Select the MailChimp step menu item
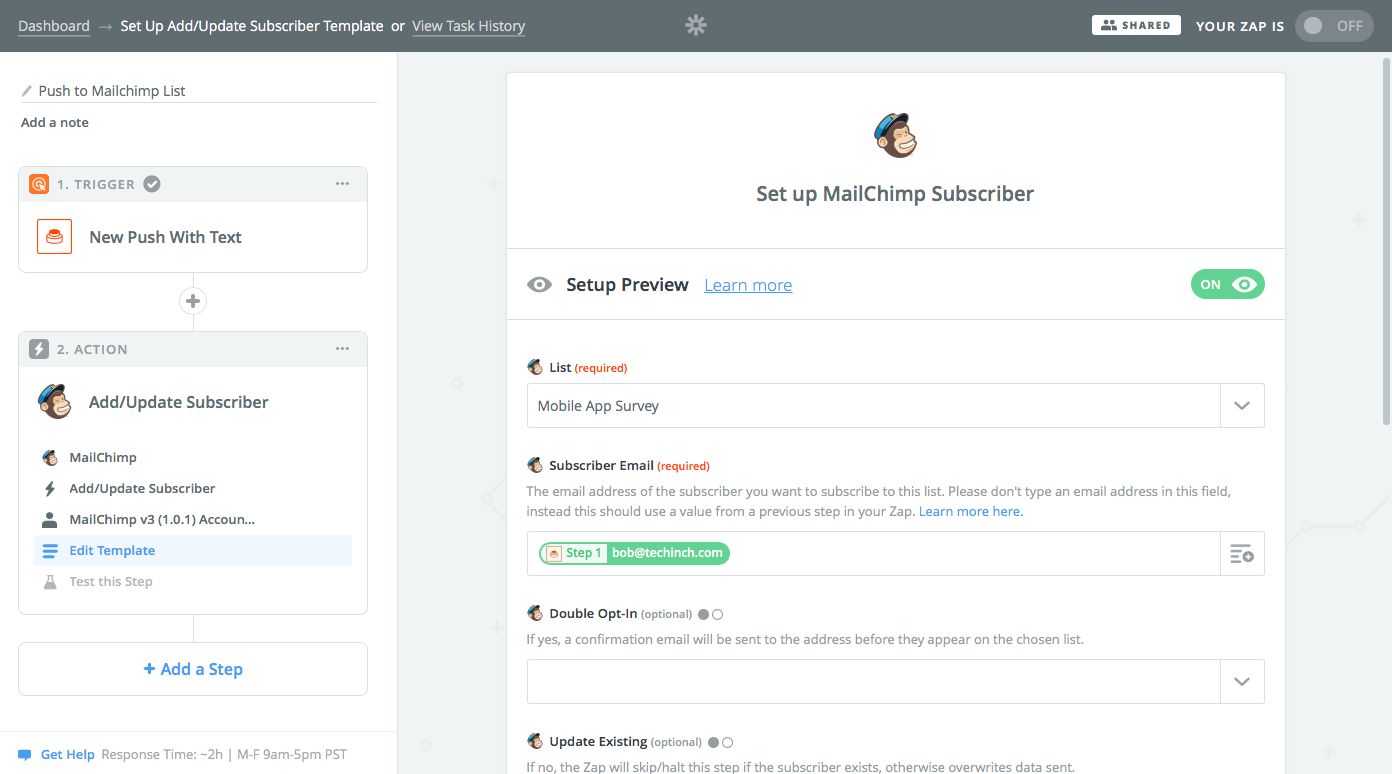The image size is (1392, 774). [193, 457]
